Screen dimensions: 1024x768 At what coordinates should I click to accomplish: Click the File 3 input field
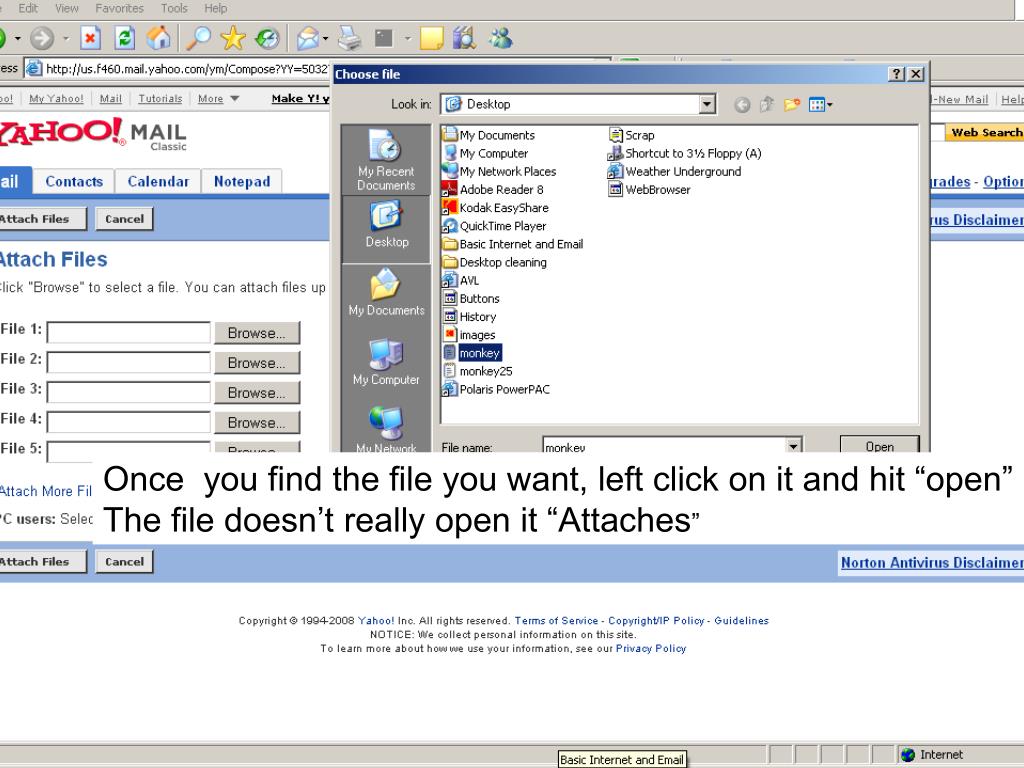[x=129, y=392]
